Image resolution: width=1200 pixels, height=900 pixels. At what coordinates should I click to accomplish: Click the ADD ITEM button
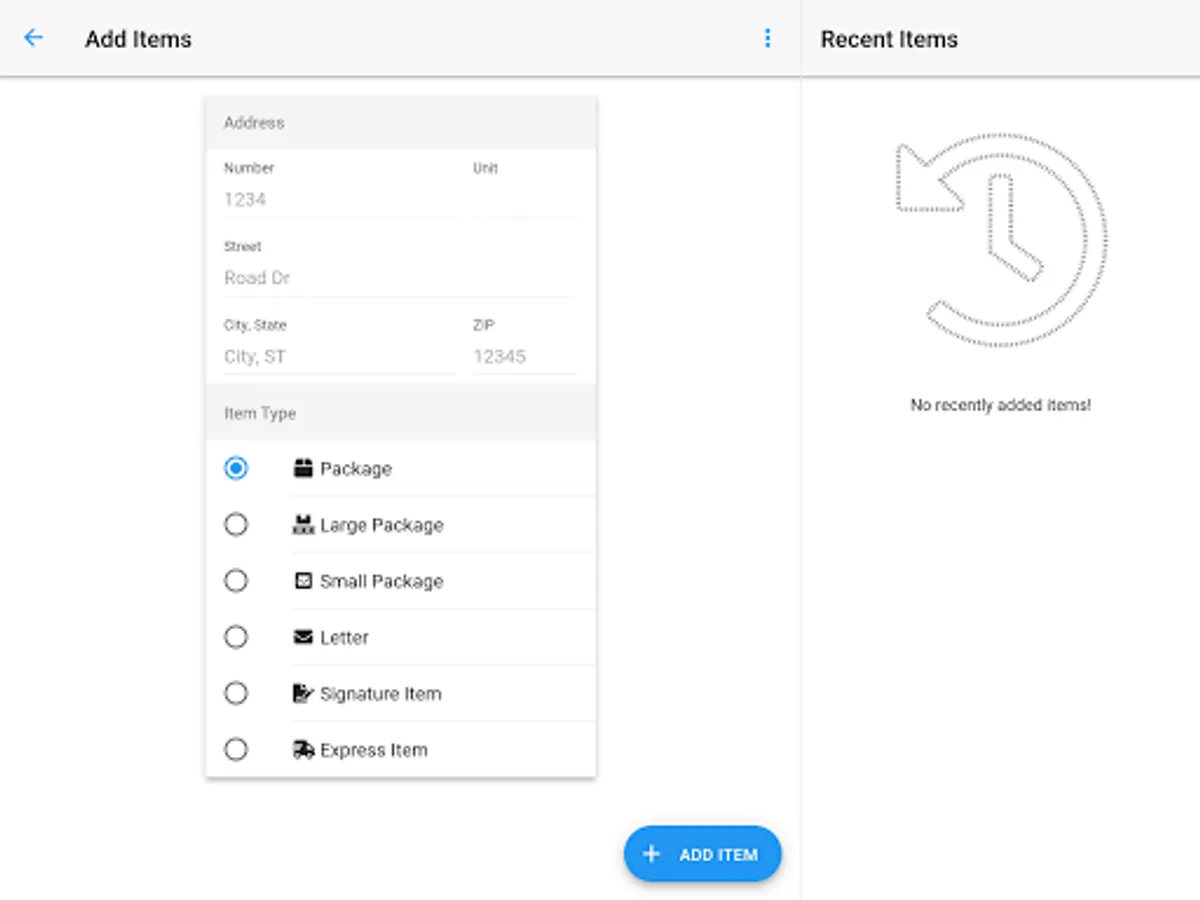[702, 854]
